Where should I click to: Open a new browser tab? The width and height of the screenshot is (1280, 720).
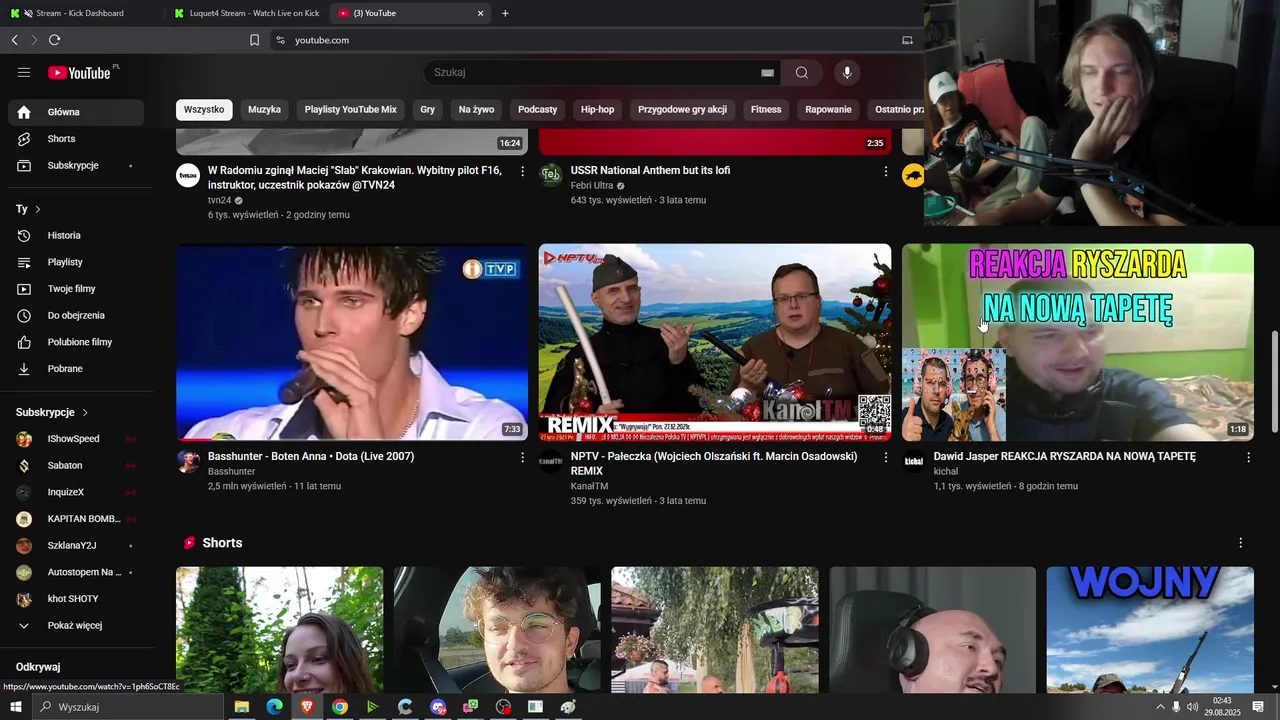coord(505,13)
